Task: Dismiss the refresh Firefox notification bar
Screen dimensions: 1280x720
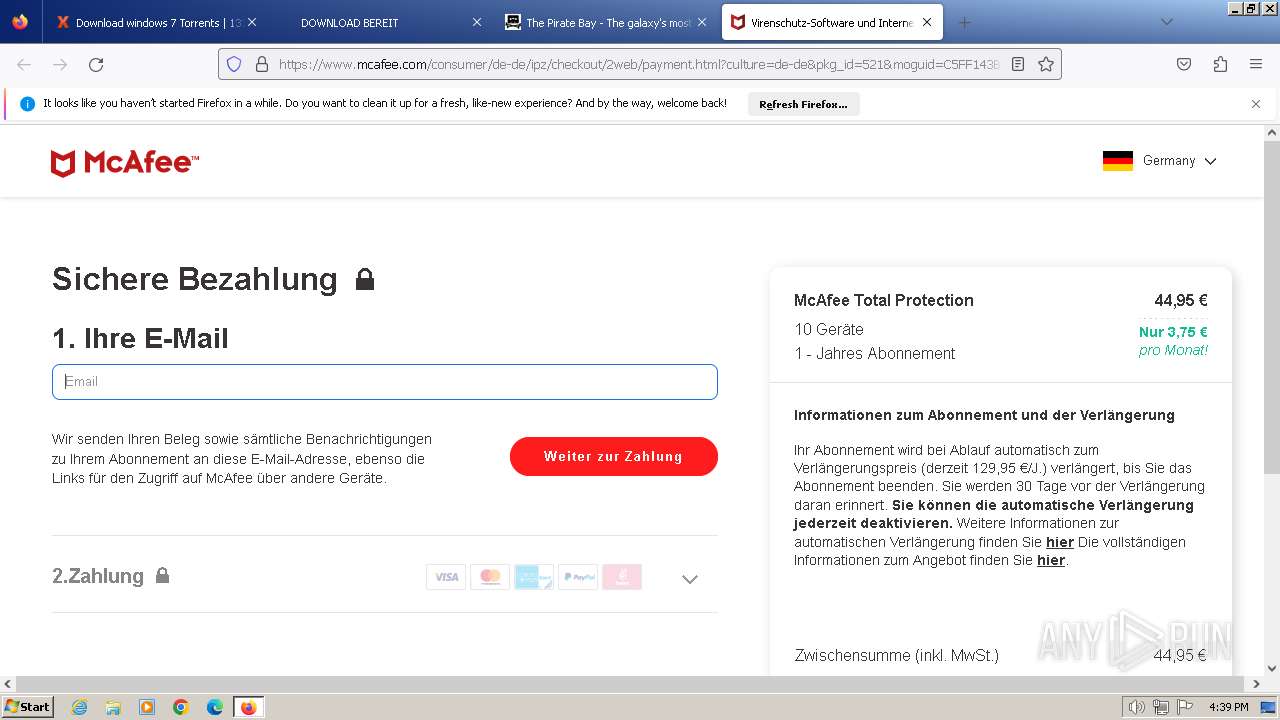Action: 1256,104
